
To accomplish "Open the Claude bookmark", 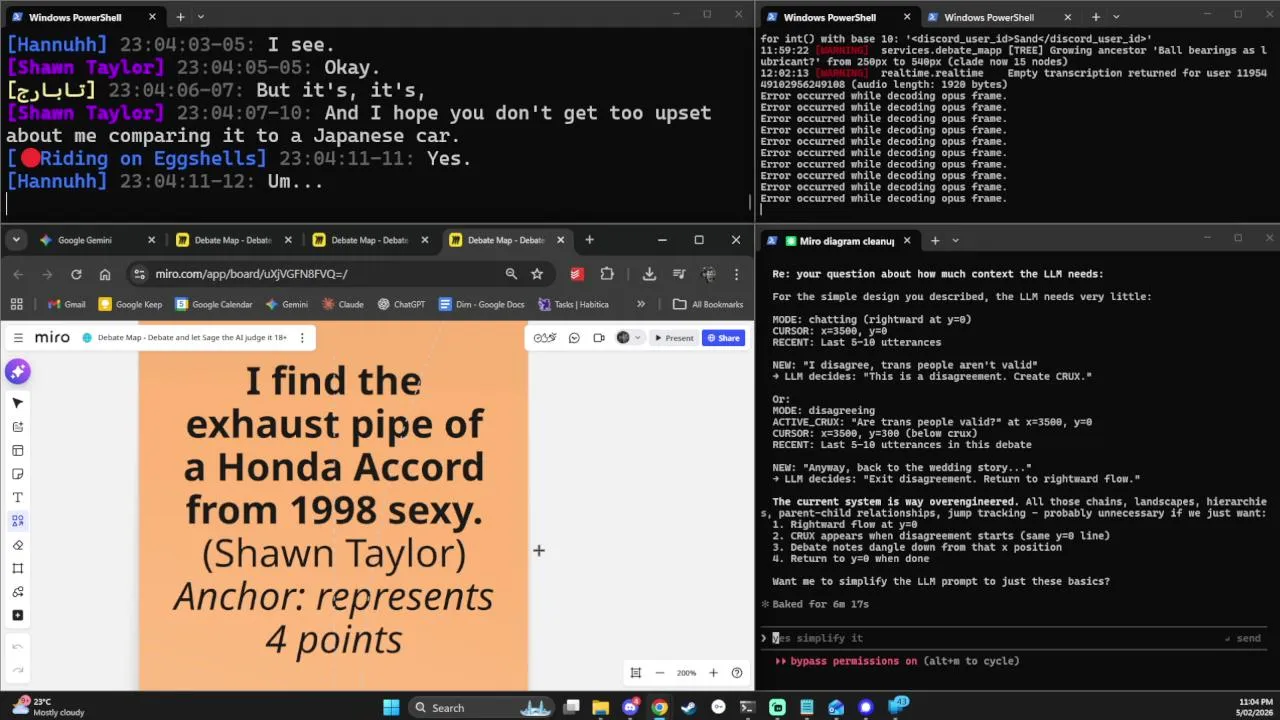I will click(342, 304).
